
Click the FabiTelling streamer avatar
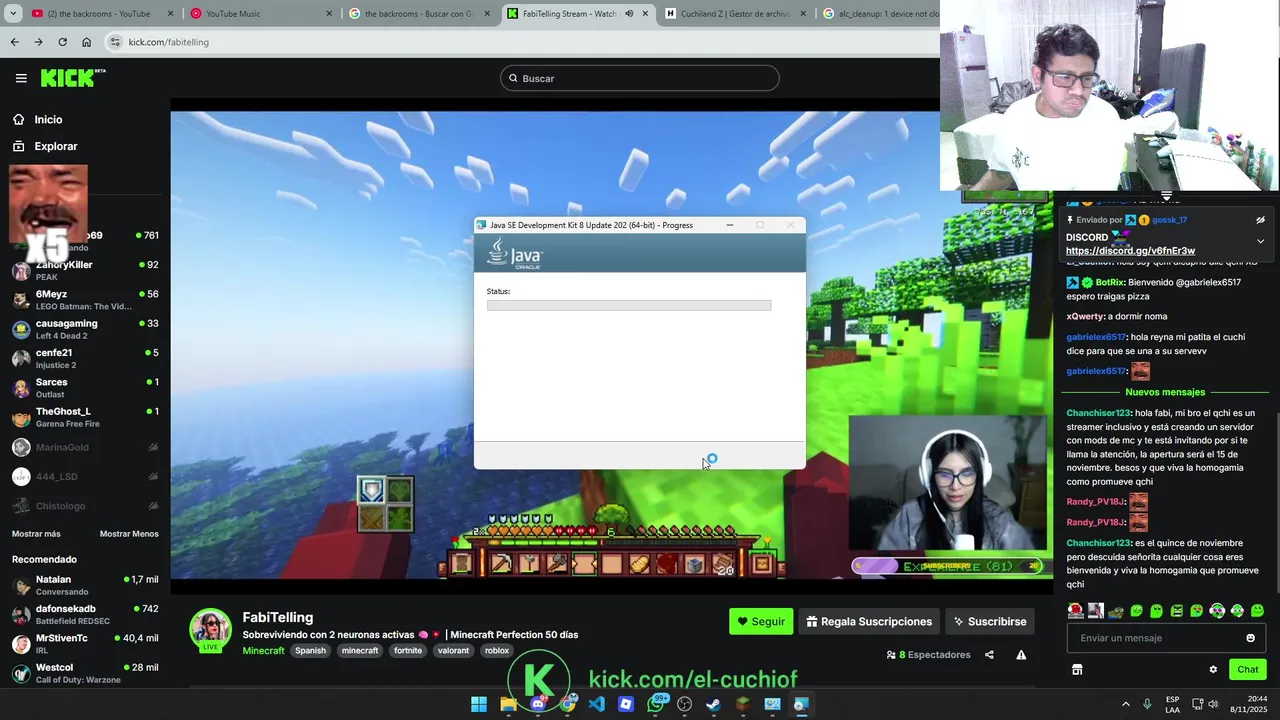[211, 629]
